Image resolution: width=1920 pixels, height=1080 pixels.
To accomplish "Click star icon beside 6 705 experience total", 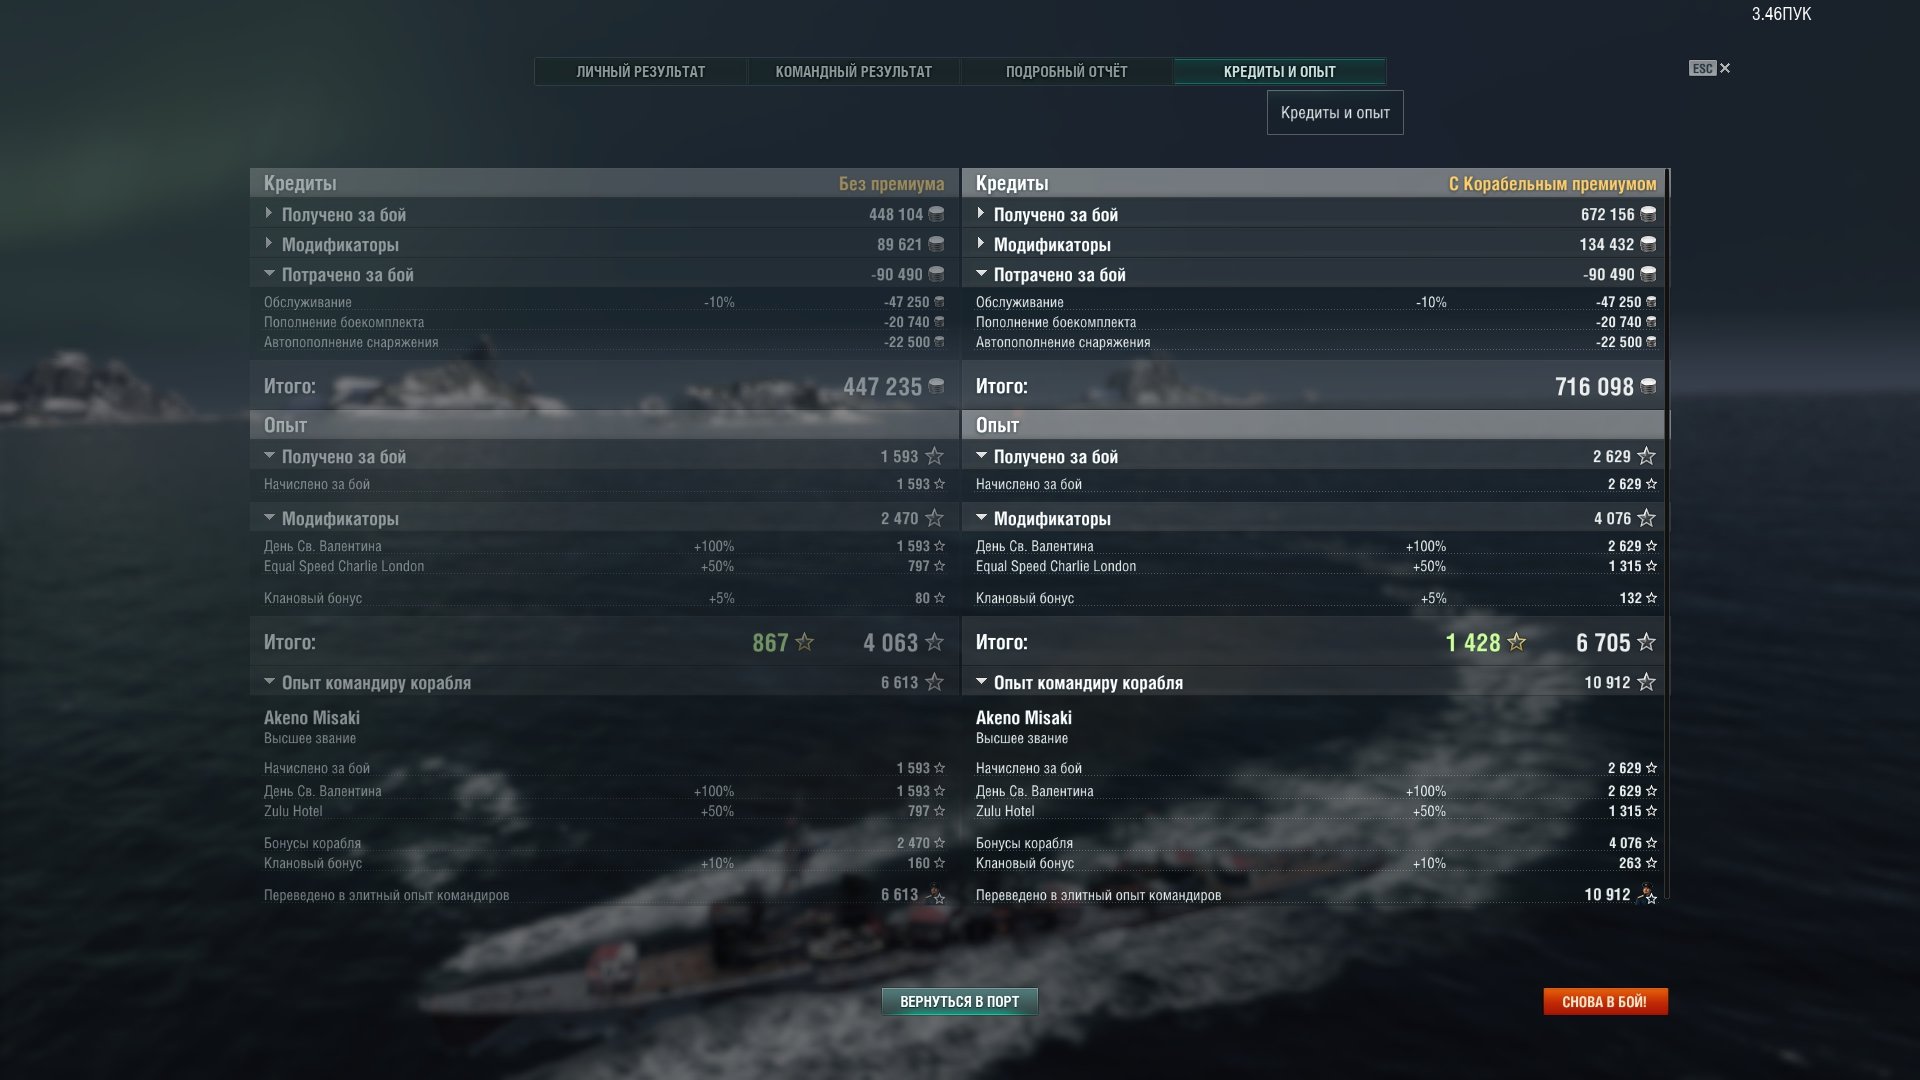I will coord(1646,642).
